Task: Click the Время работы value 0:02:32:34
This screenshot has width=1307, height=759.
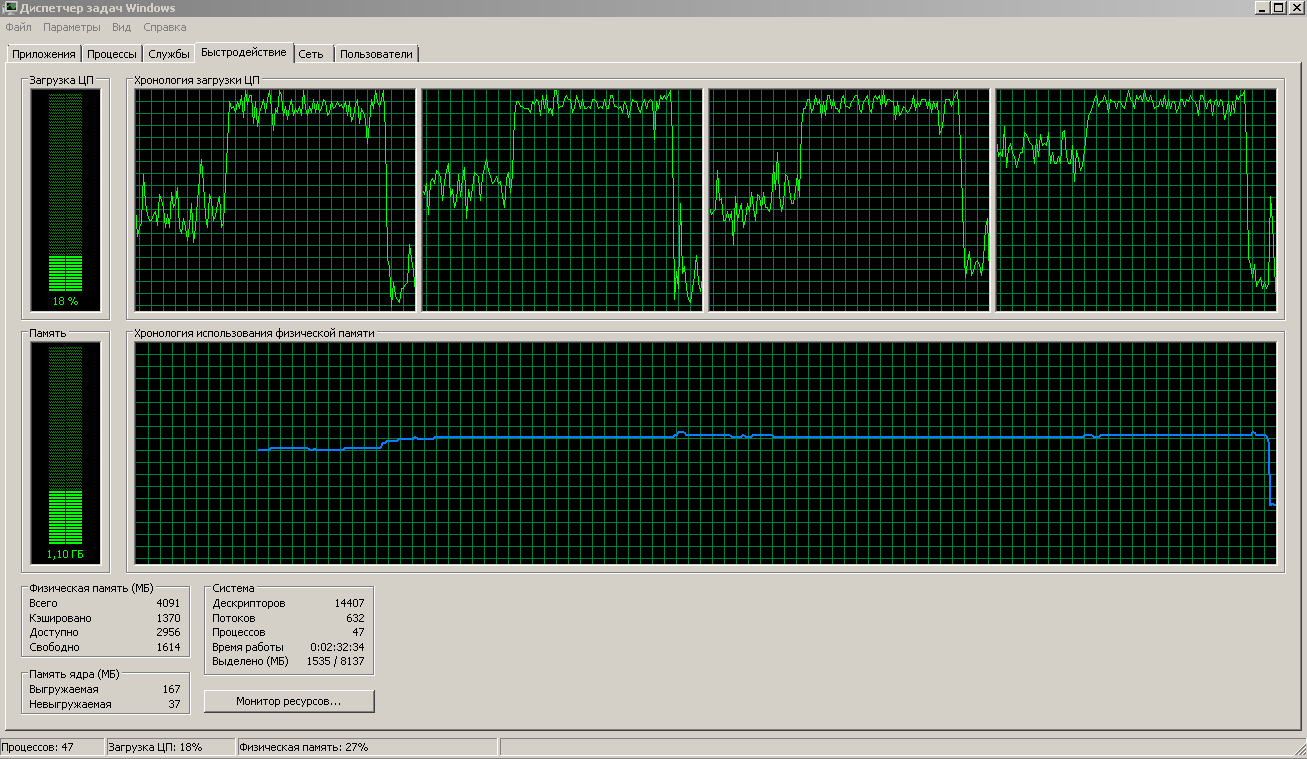Action: pos(336,647)
